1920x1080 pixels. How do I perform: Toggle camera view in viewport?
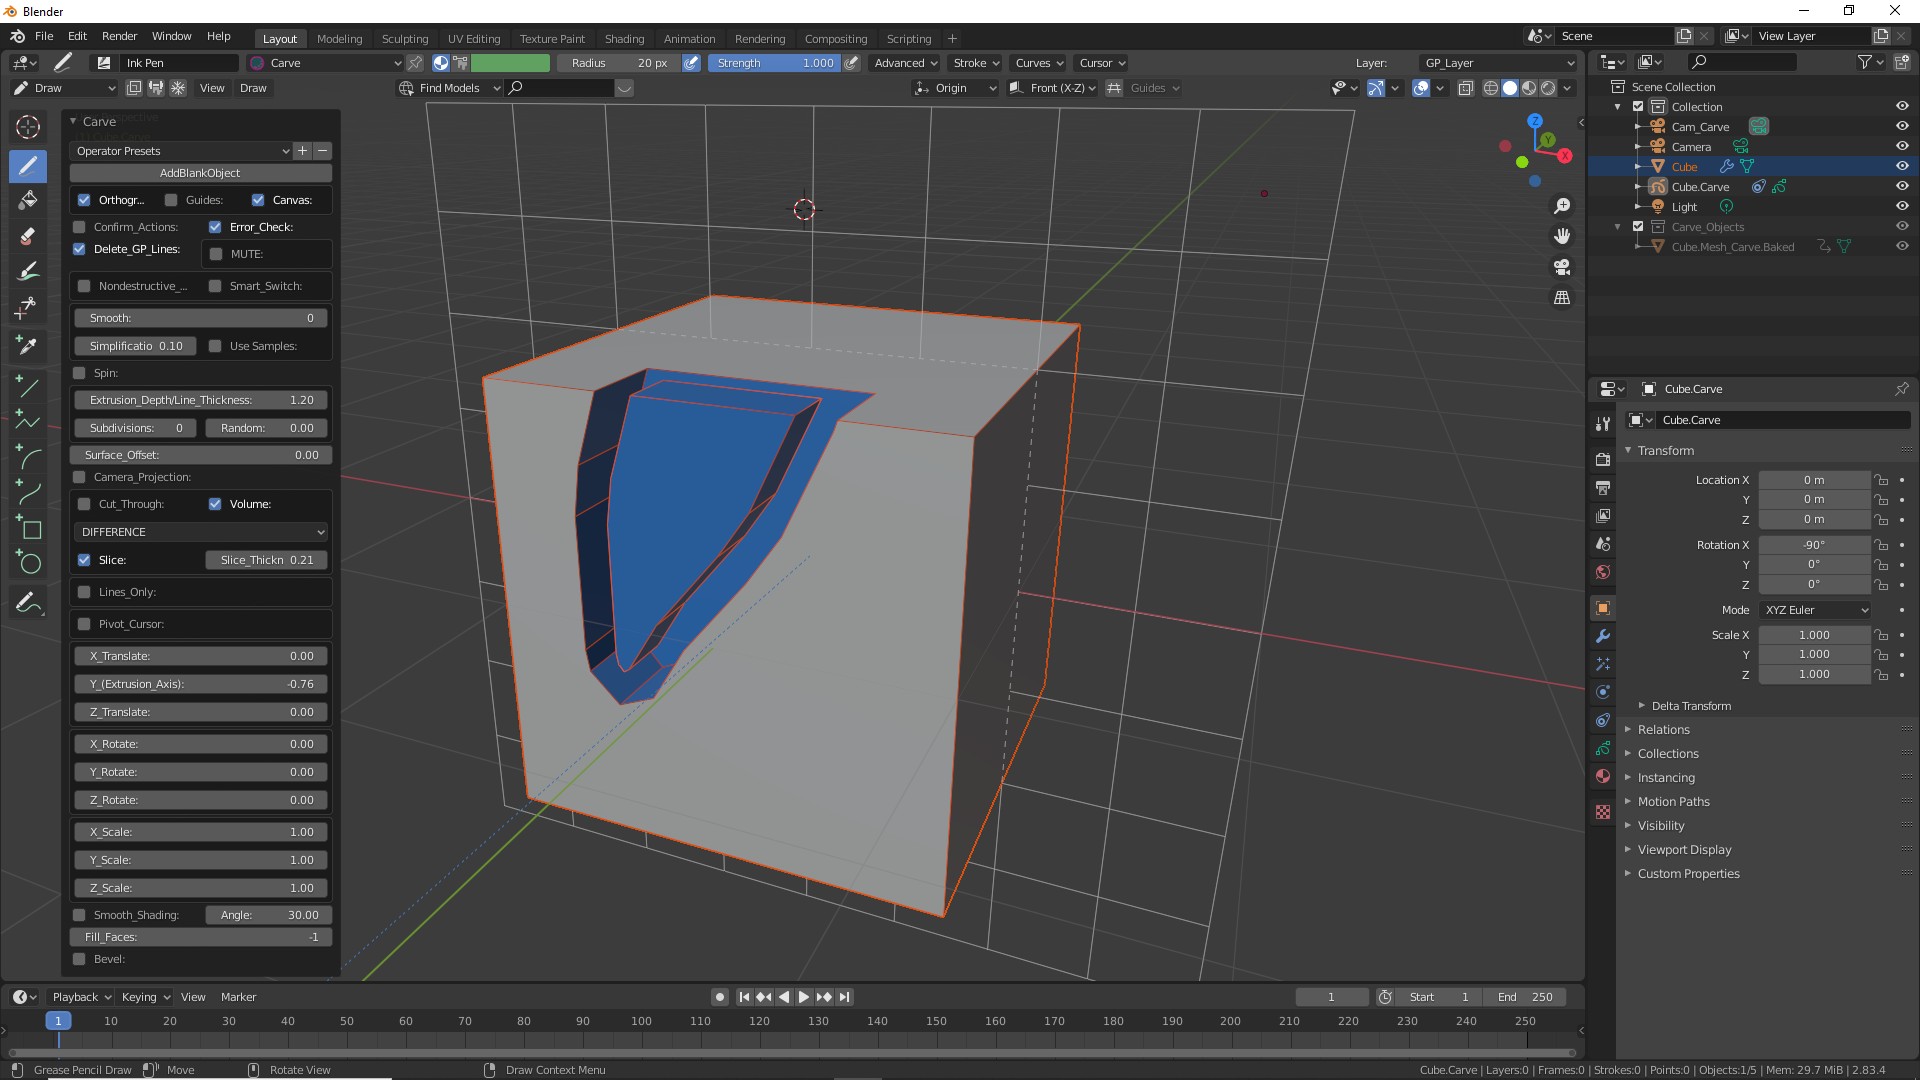click(x=1562, y=267)
